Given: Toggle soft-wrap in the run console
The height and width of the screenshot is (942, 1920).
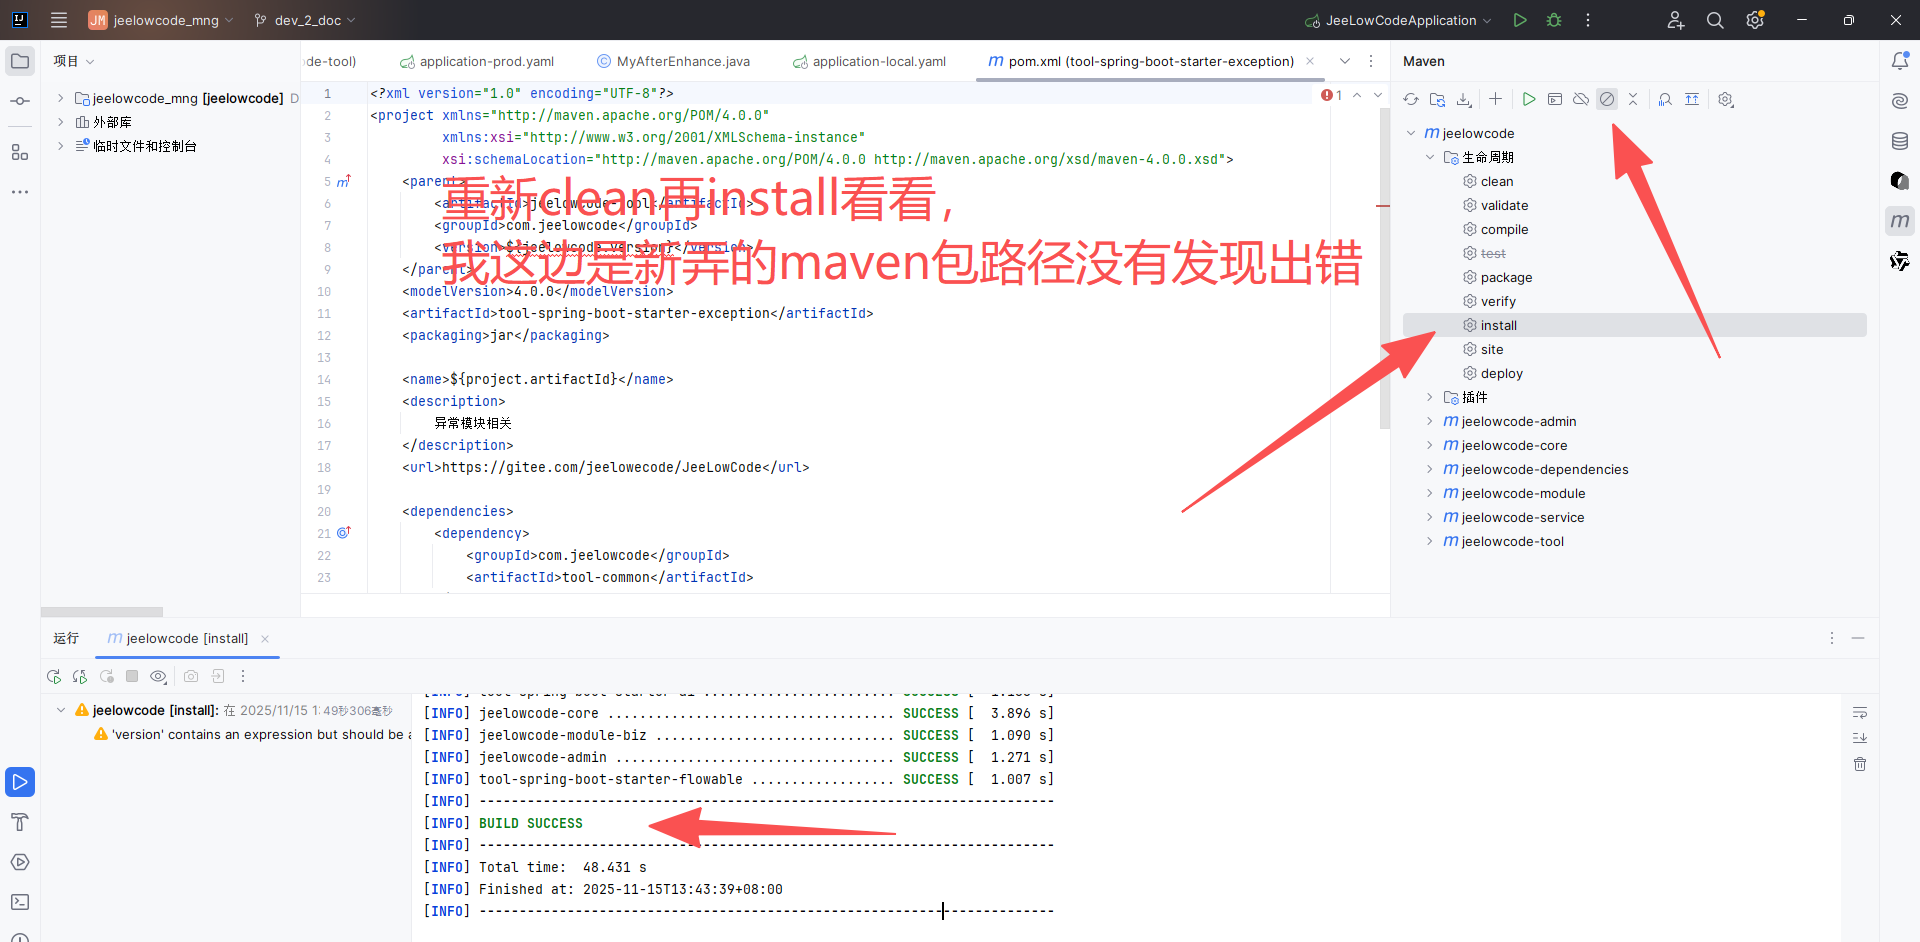Looking at the screenshot, I should point(1860,713).
